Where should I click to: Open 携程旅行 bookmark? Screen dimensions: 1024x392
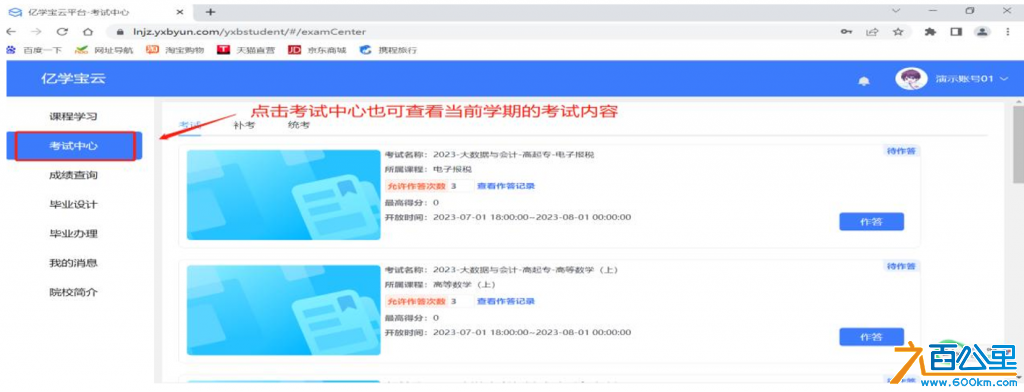[x=389, y=50]
